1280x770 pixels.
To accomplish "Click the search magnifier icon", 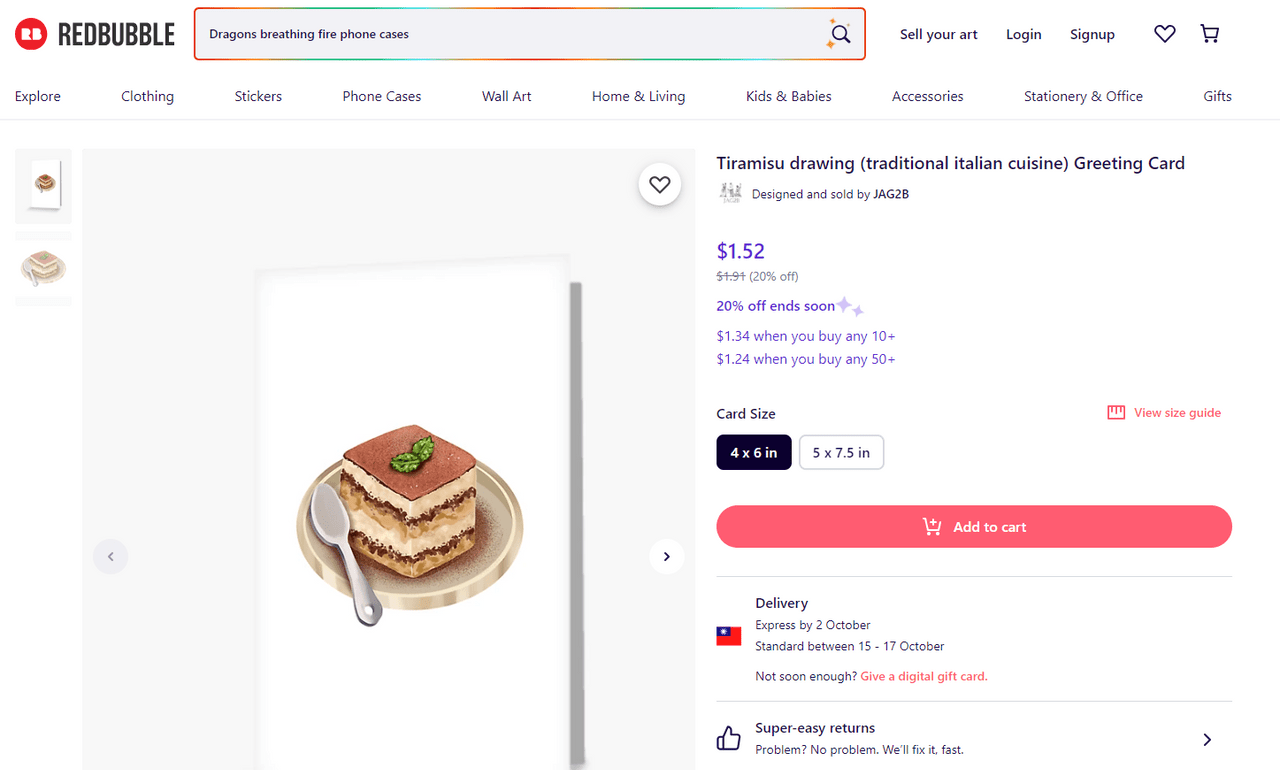I will (840, 34).
